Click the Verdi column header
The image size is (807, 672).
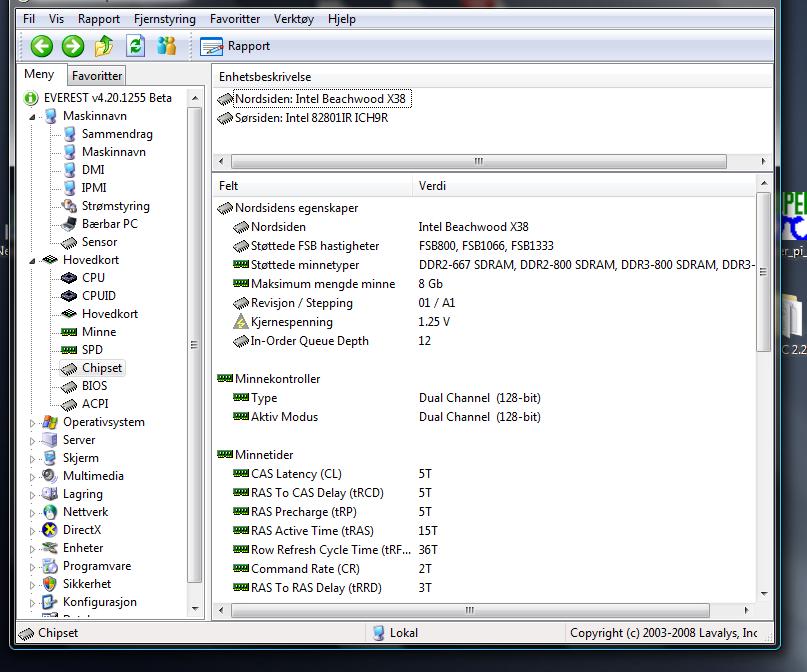tap(584, 186)
